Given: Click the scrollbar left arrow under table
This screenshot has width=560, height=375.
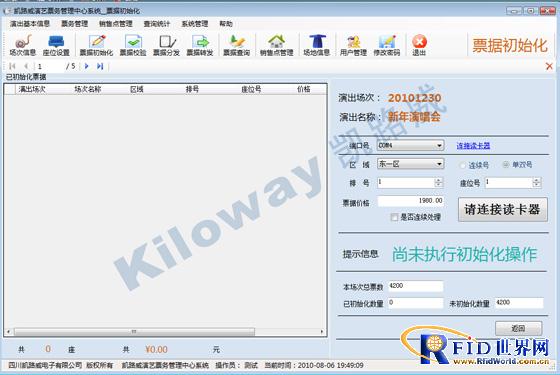Looking at the screenshot, I should (9, 332).
